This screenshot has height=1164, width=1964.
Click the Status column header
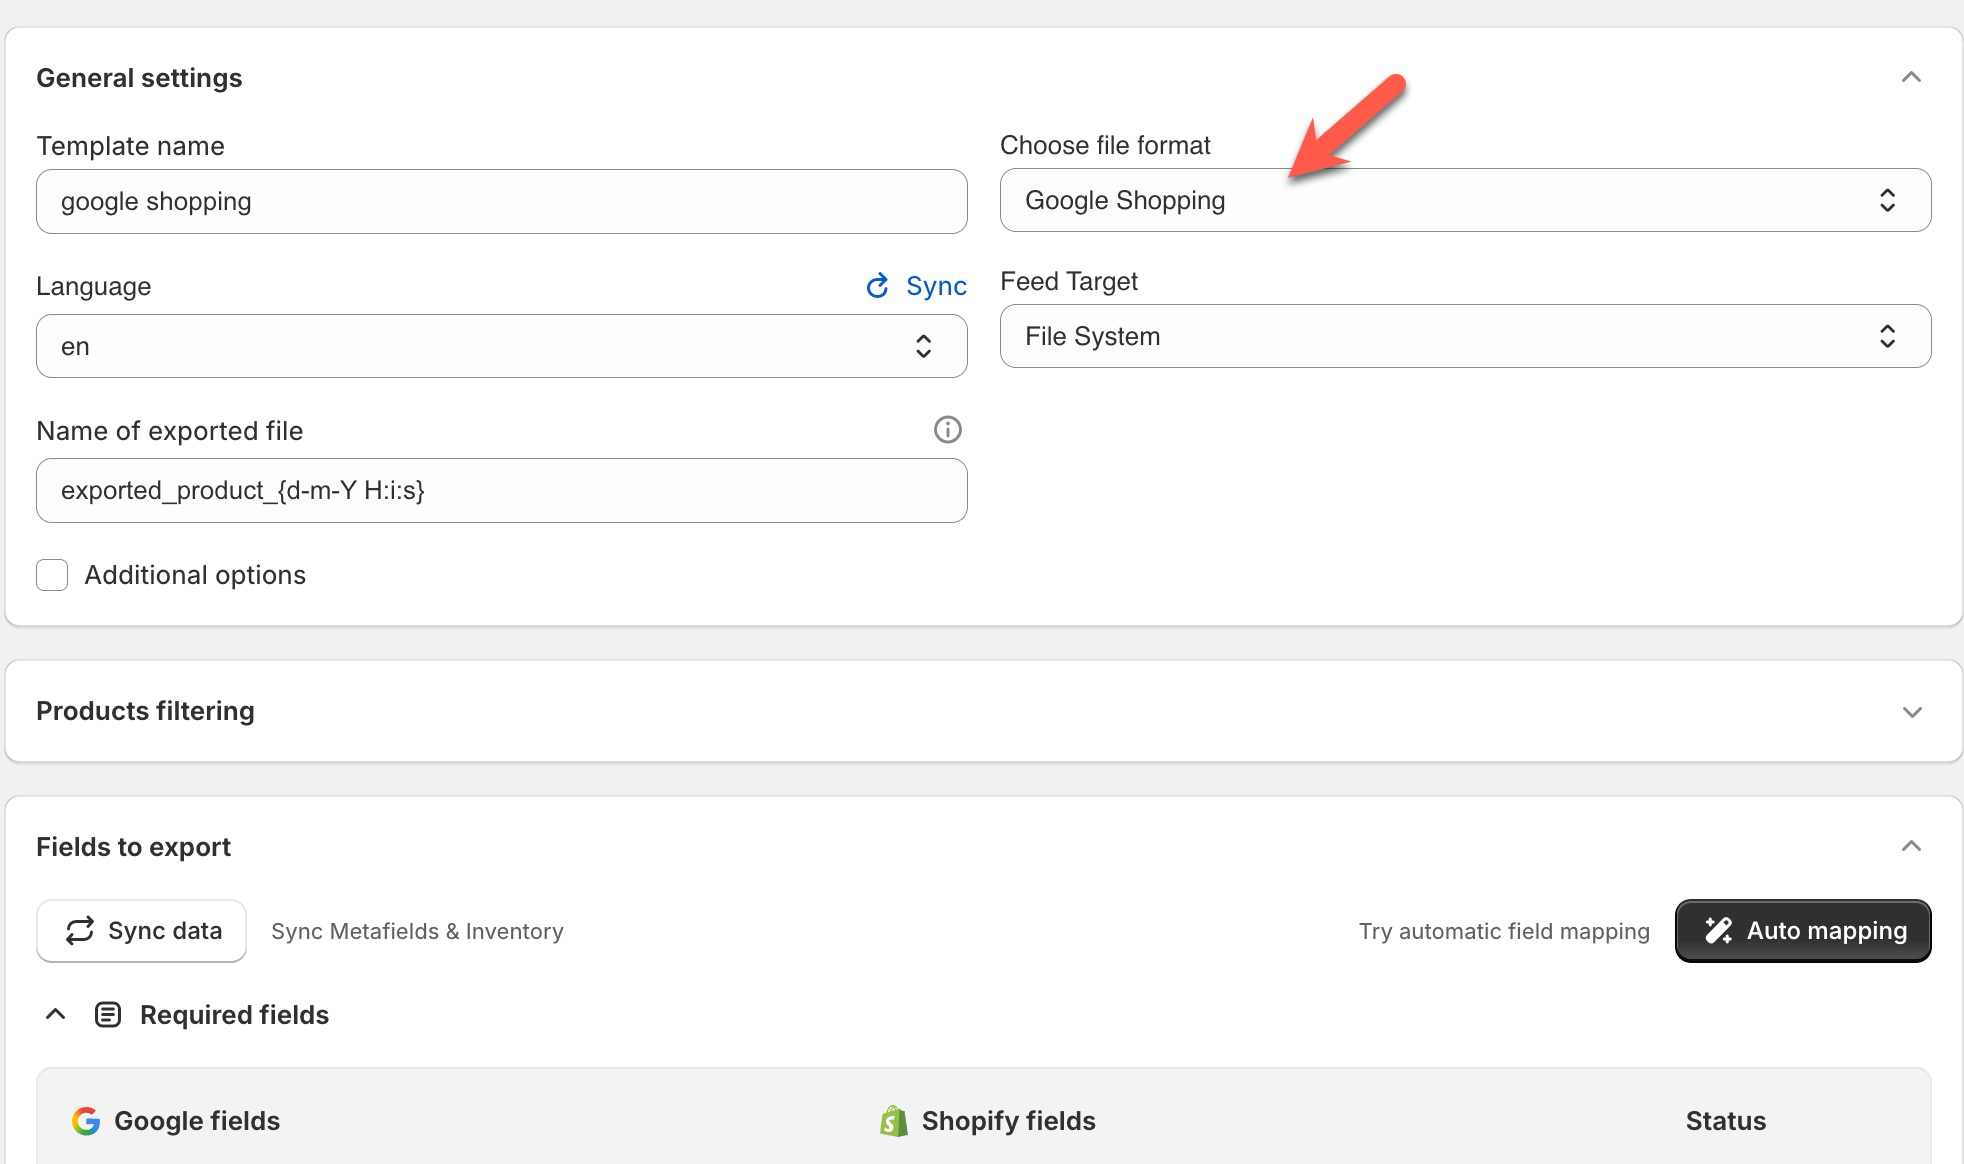pyautogui.click(x=1725, y=1121)
